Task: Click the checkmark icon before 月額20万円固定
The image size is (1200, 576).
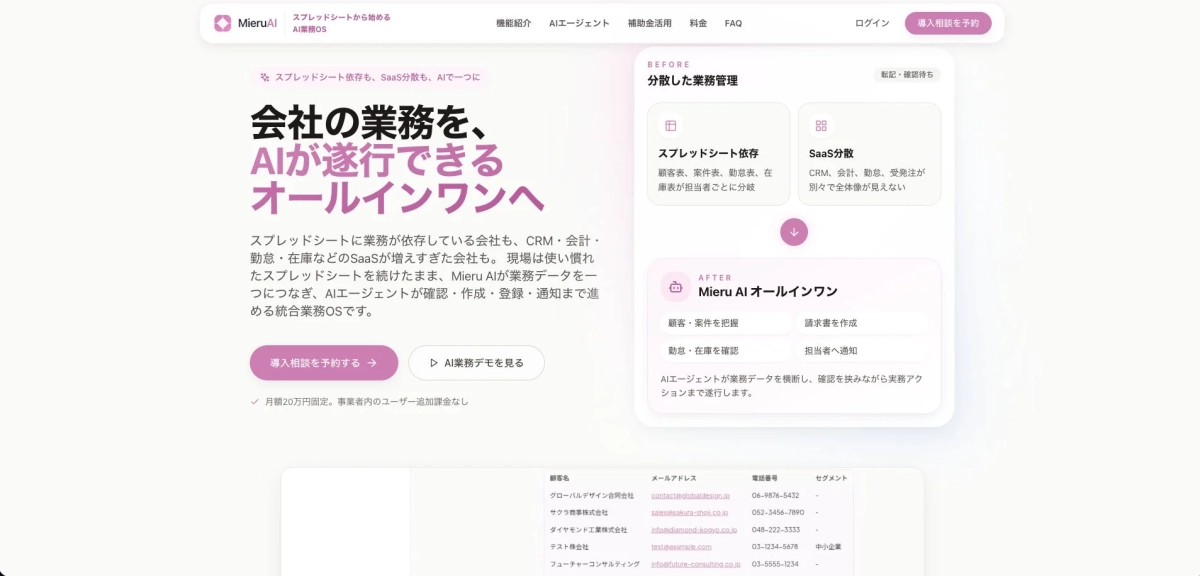Action: pyautogui.click(x=255, y=401)
